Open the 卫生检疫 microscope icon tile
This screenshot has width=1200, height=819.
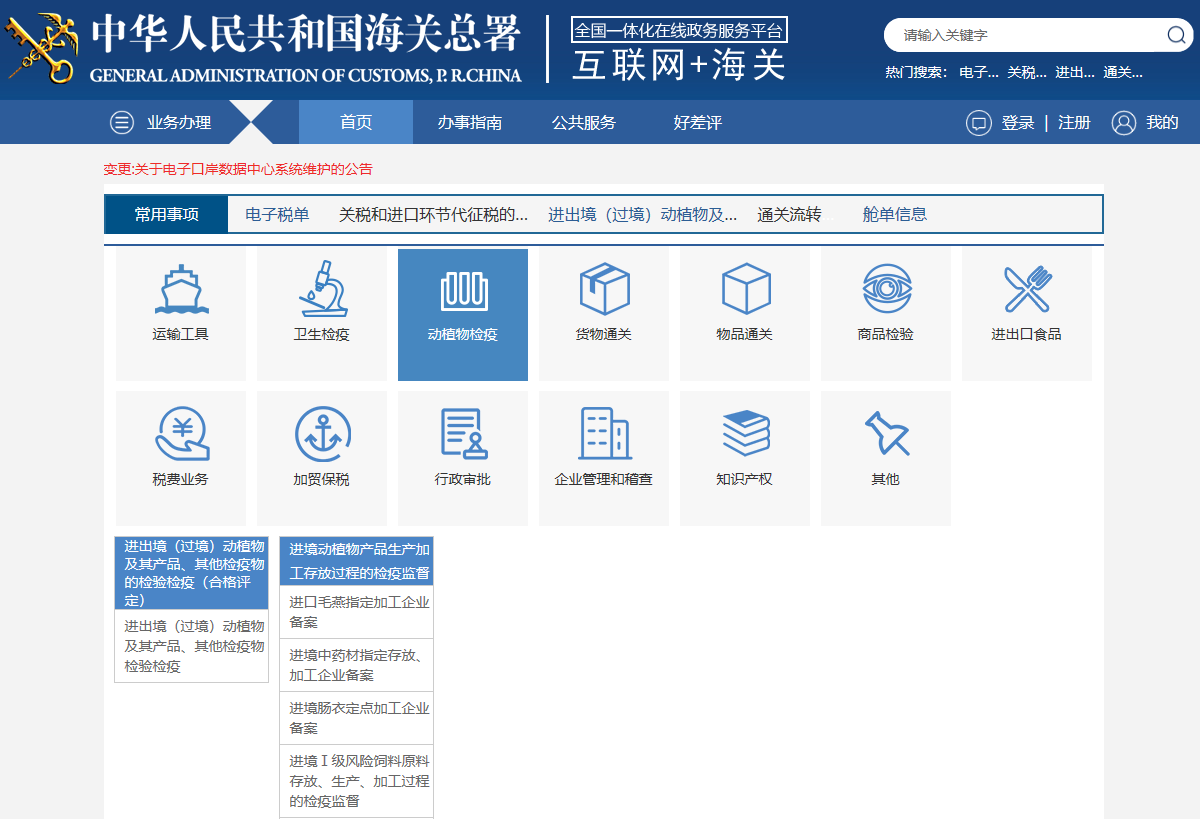coord(322,315)
